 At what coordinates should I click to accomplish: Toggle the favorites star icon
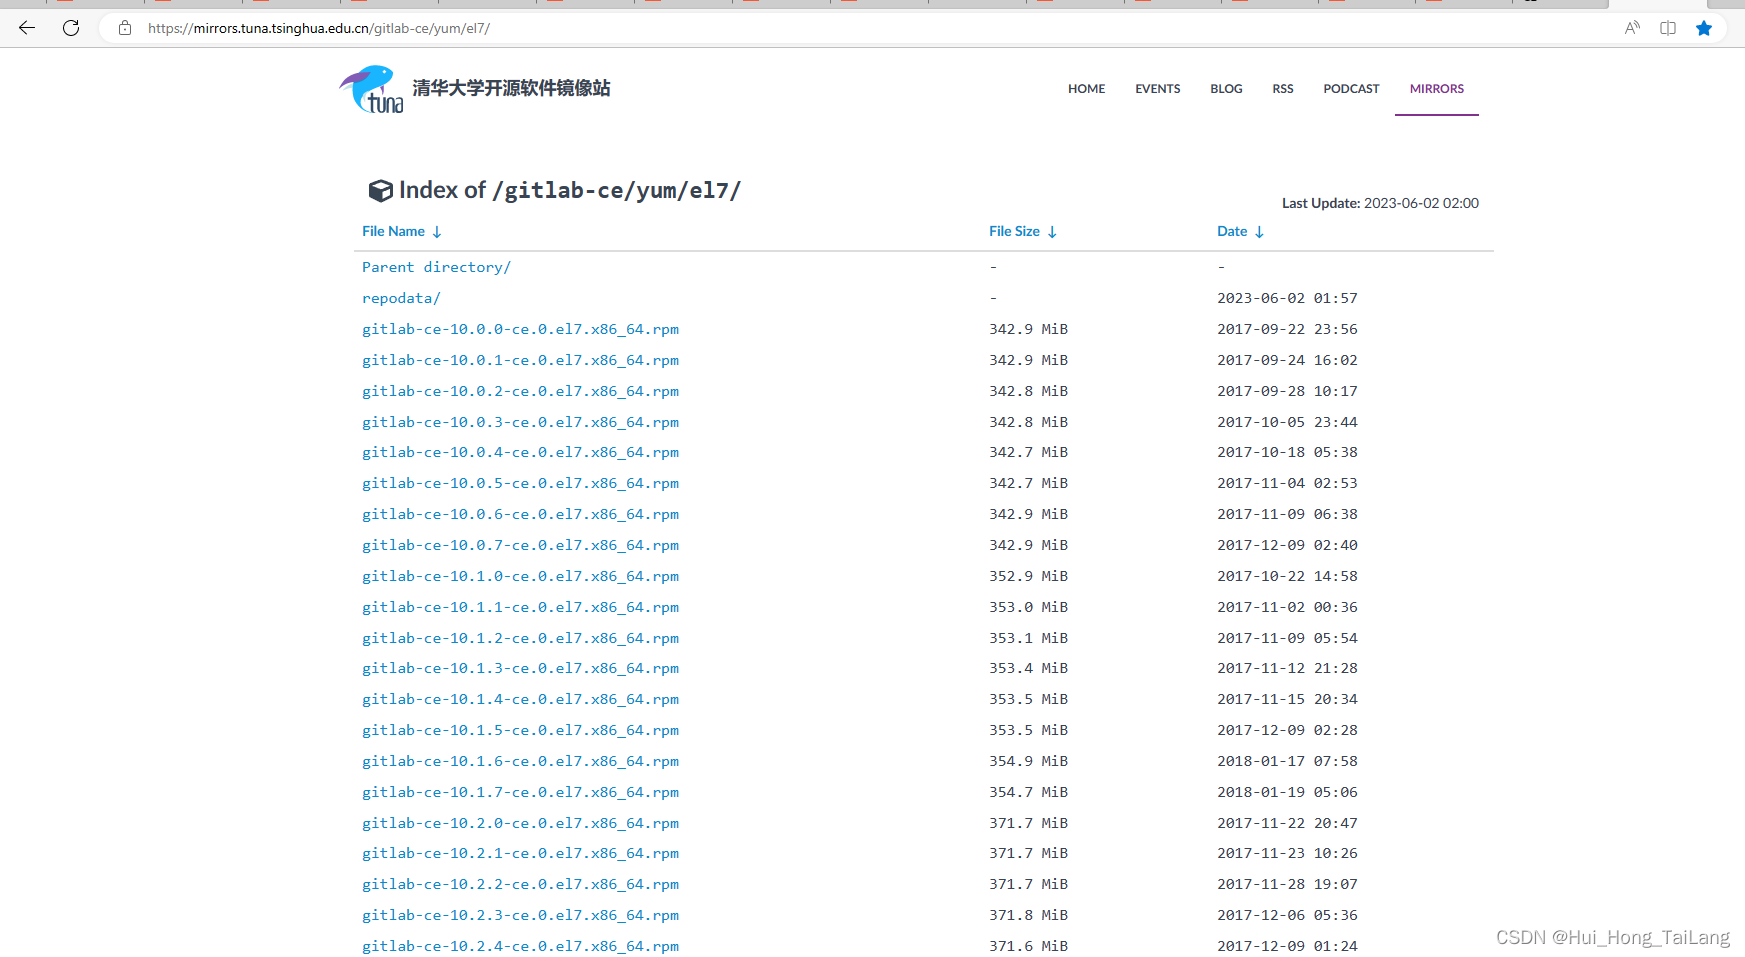coord(1704,28)
